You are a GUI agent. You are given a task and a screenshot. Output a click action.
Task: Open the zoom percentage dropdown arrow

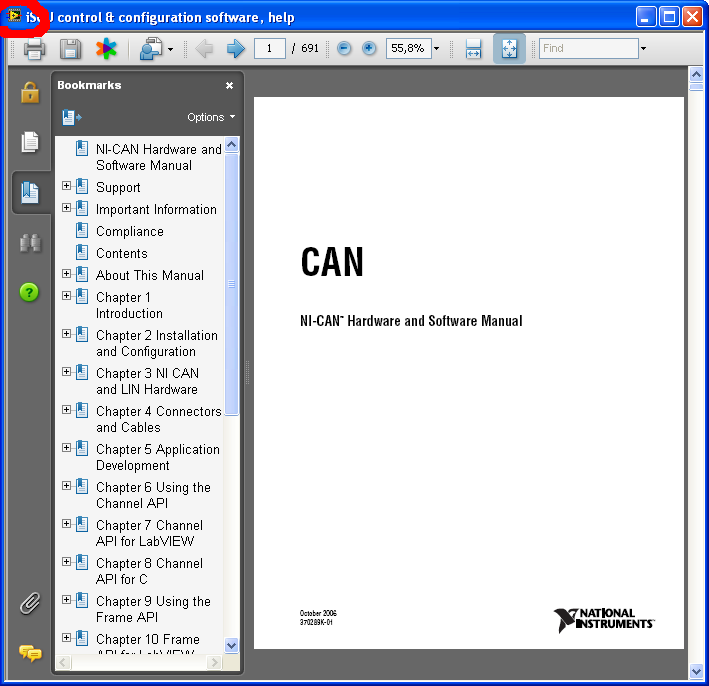pyautogui.click(x=436, y=48)
